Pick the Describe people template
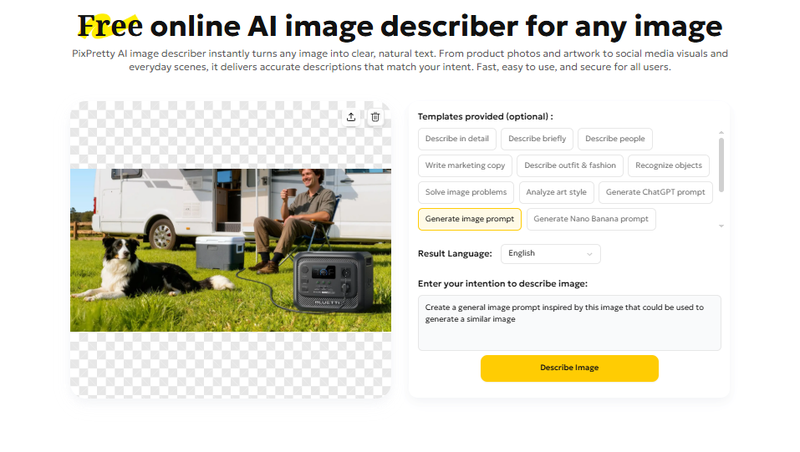This screenshot has width=800, height=452. (615, 139)
